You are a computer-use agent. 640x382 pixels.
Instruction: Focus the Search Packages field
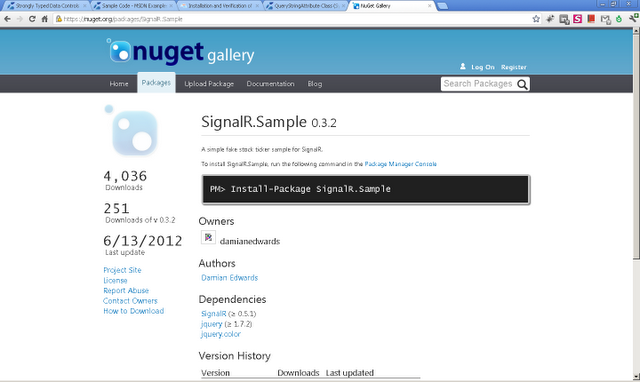pos(478,84)
